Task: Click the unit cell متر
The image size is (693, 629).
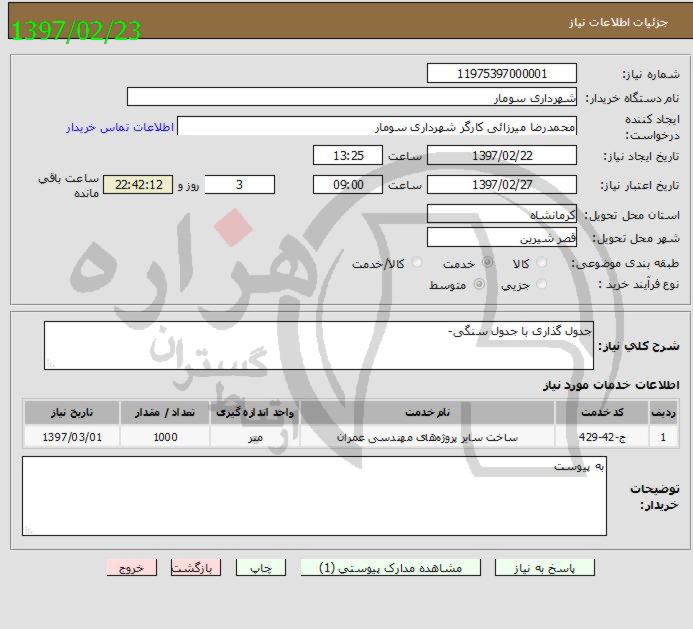Action: coord(255,437)
